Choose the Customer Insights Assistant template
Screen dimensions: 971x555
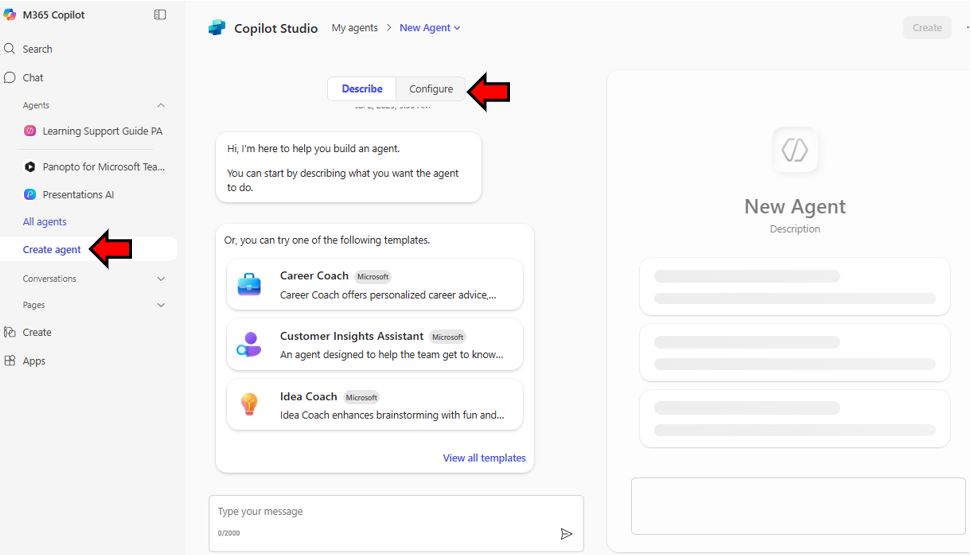click(375, 345)
